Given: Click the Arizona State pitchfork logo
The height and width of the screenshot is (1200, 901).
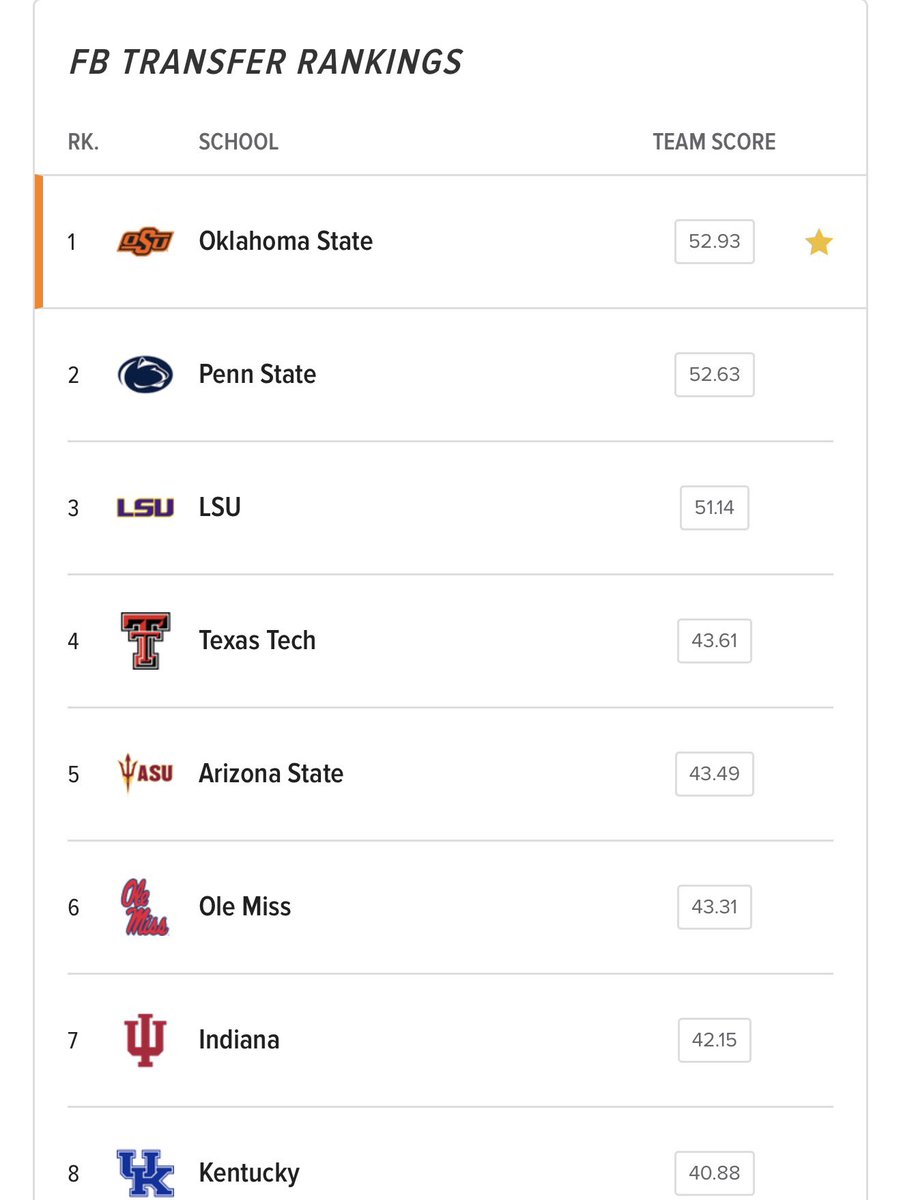Looking at the screenshot, I should (145, 774).
